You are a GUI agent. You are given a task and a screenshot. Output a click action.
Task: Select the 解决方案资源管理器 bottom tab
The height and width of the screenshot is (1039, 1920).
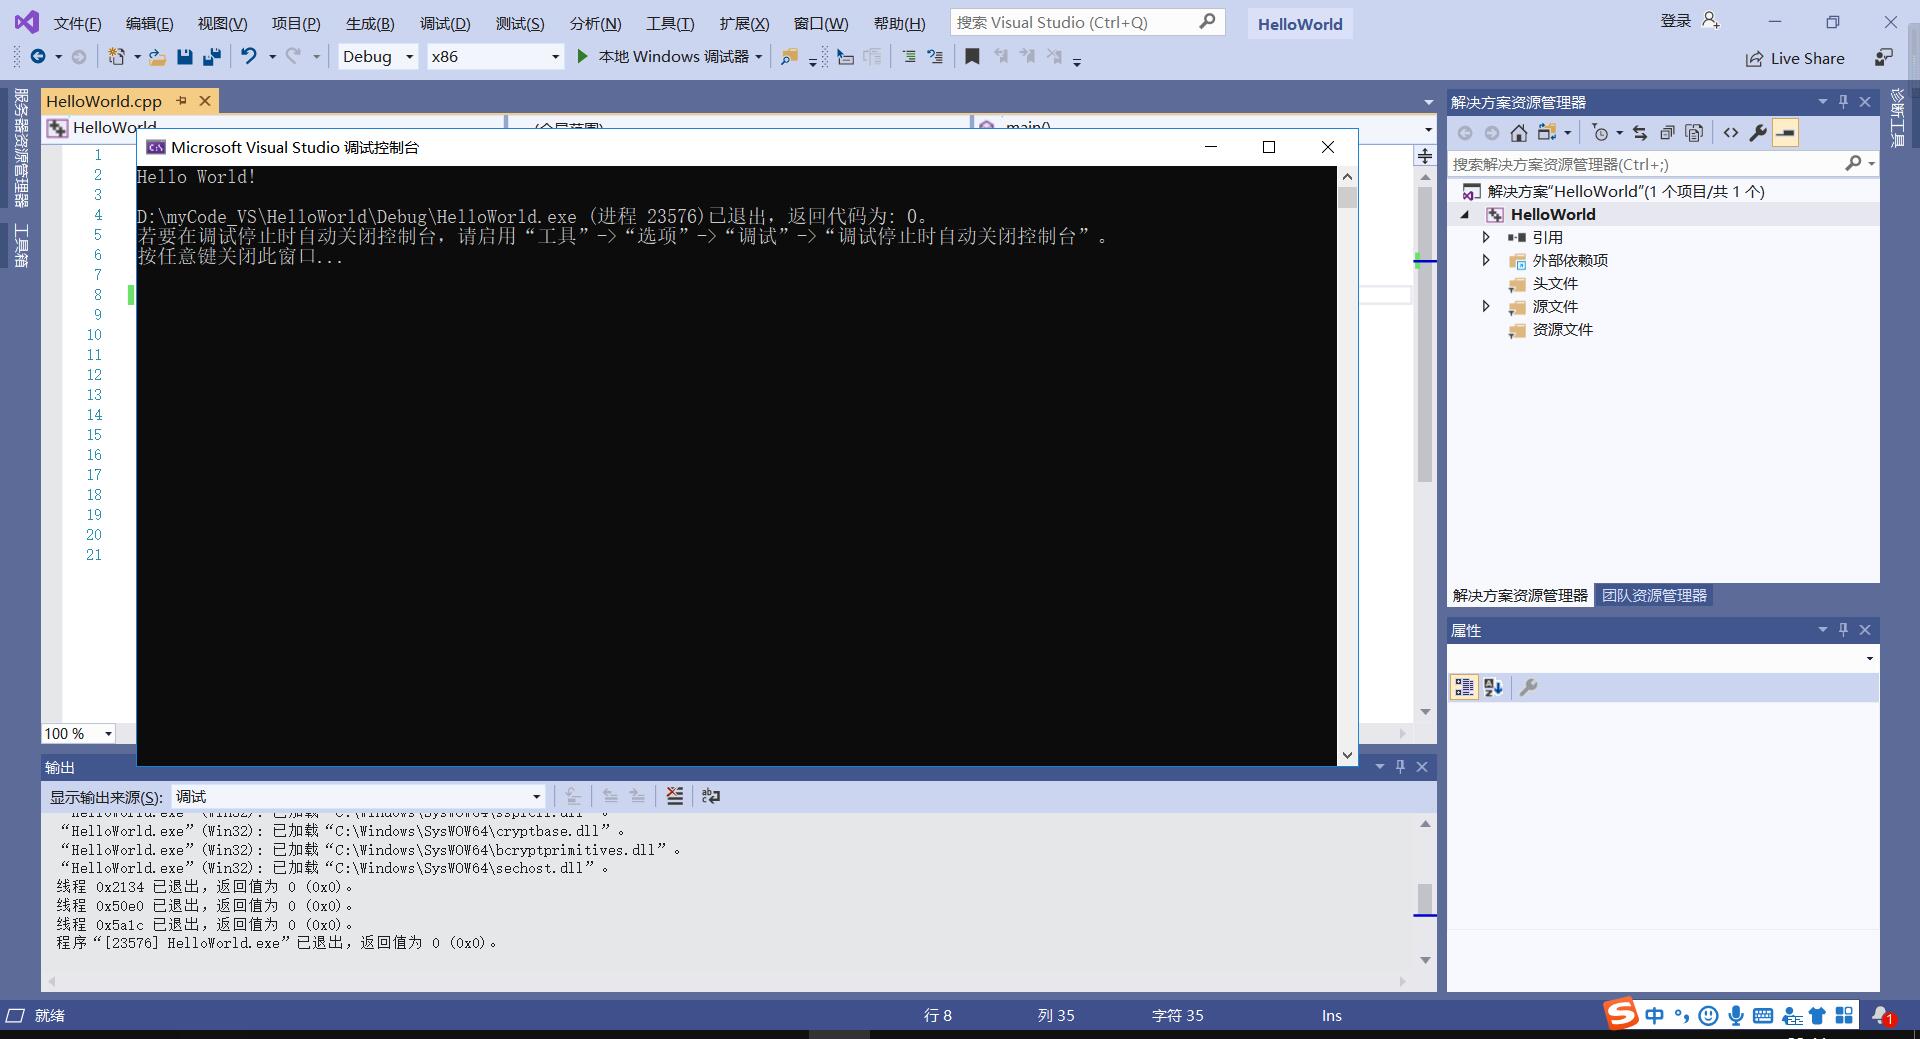(1520, 595)
